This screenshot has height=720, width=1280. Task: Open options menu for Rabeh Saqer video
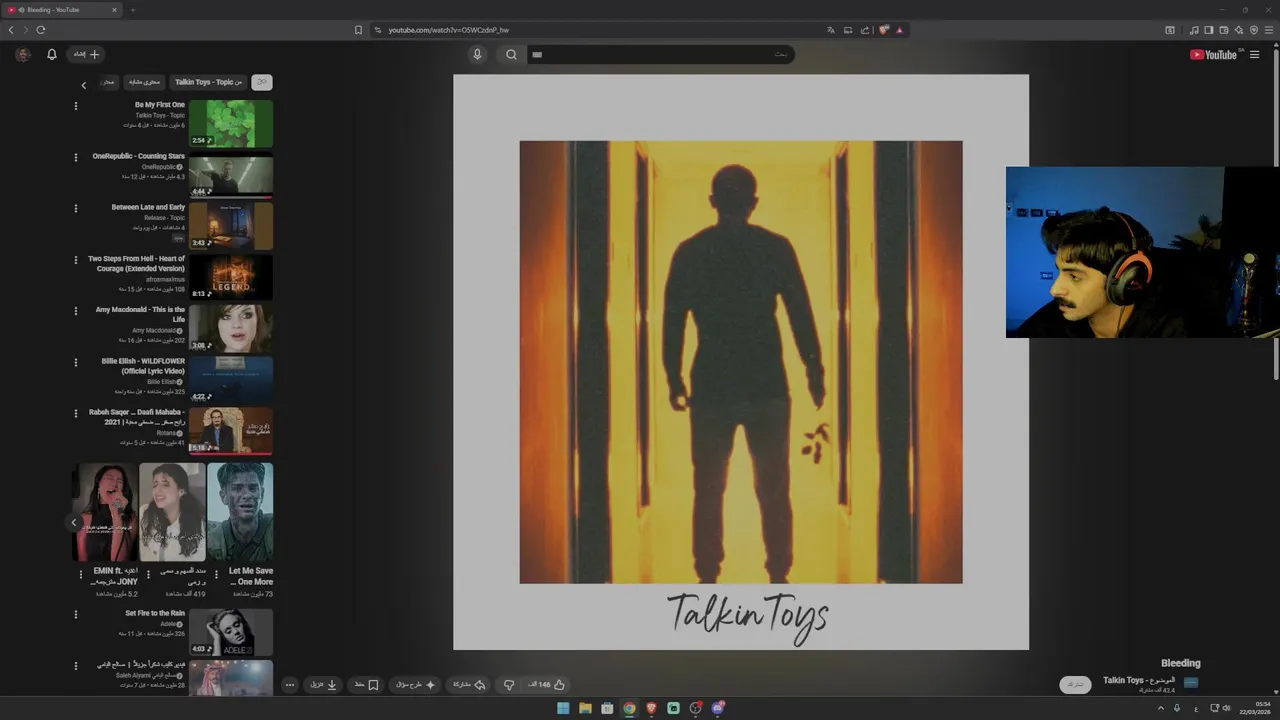pyautogui.click(x=76, y=413)
